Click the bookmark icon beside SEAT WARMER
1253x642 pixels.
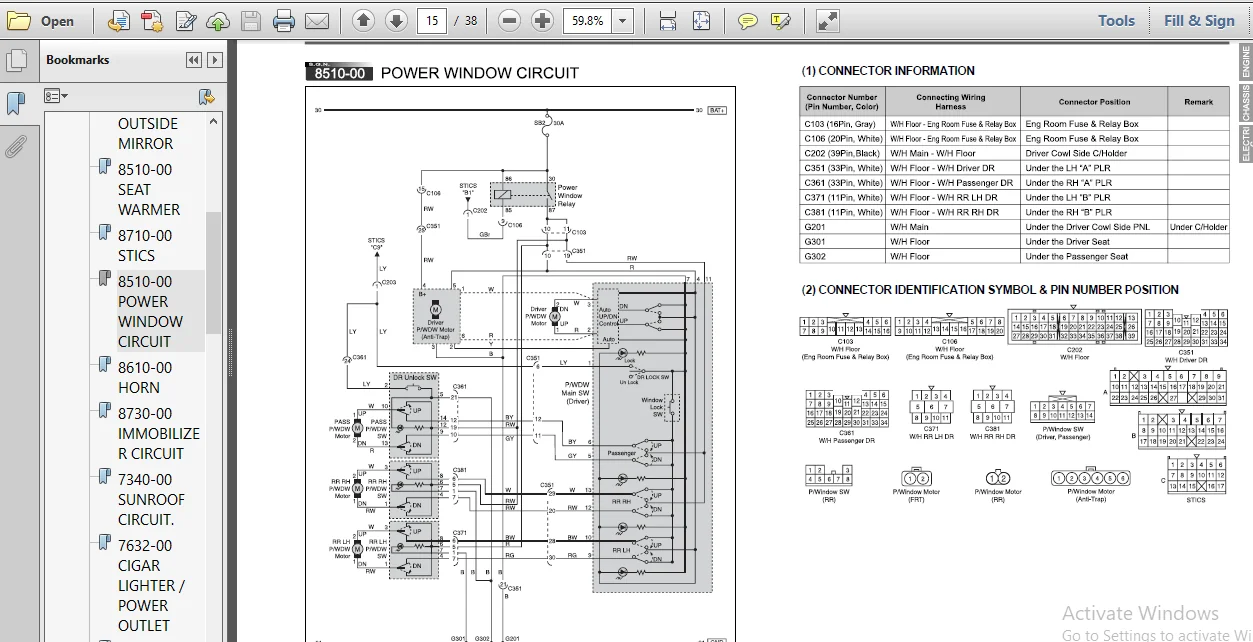(x=104, y=169)
